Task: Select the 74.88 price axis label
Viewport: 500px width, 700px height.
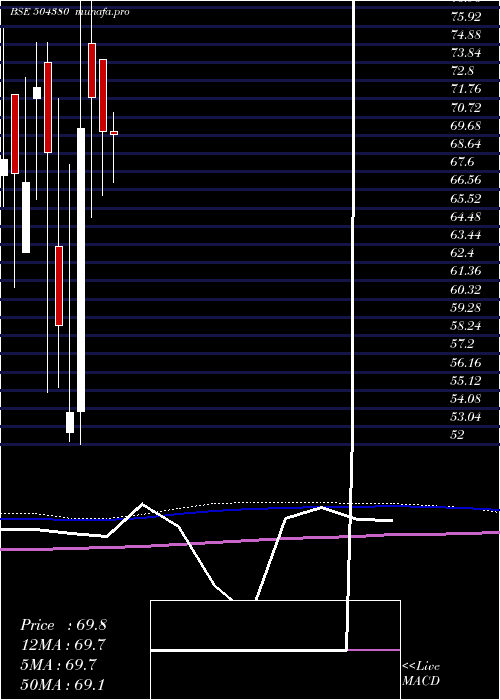Action: click(466, 35)
